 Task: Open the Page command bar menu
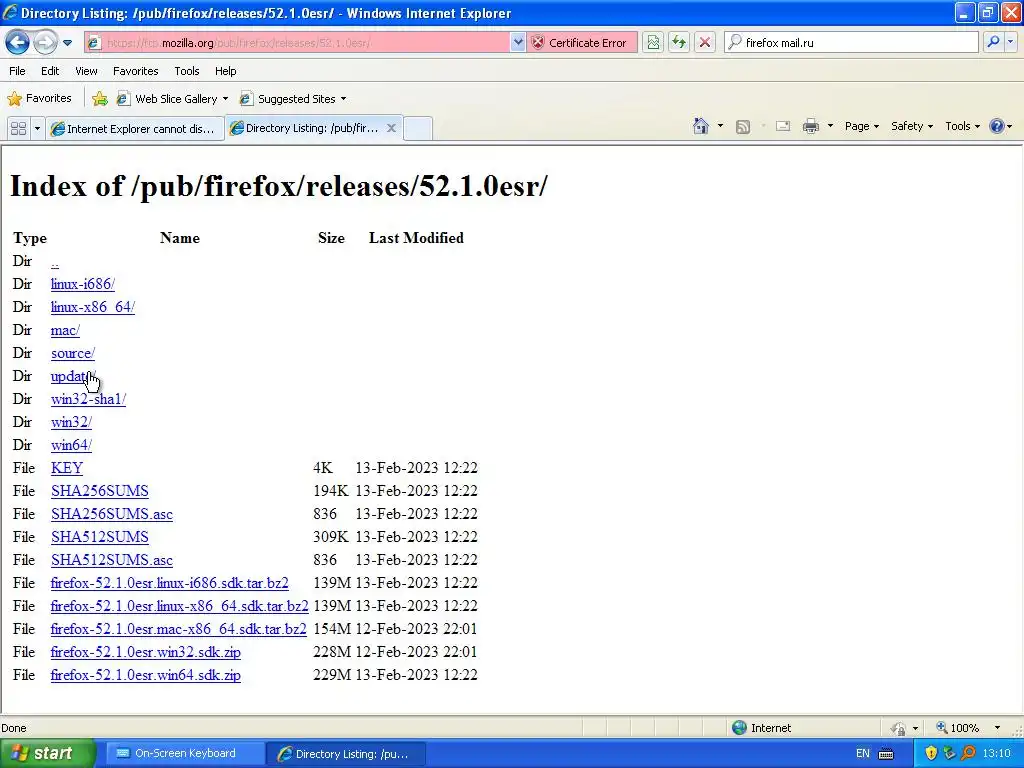coord(861,126)
